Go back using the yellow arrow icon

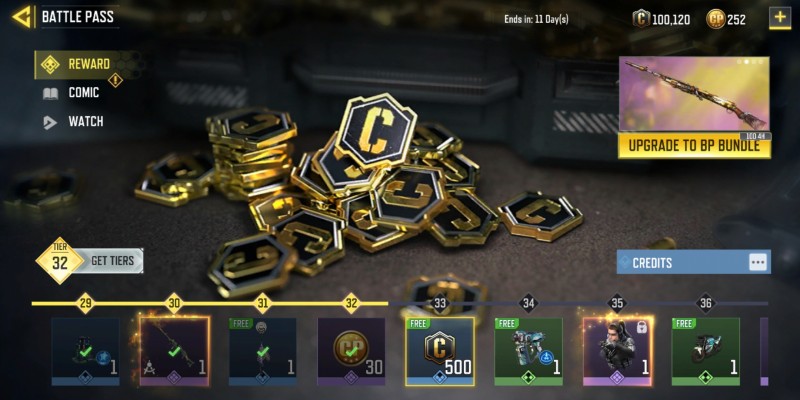click(x=21, y=17)
